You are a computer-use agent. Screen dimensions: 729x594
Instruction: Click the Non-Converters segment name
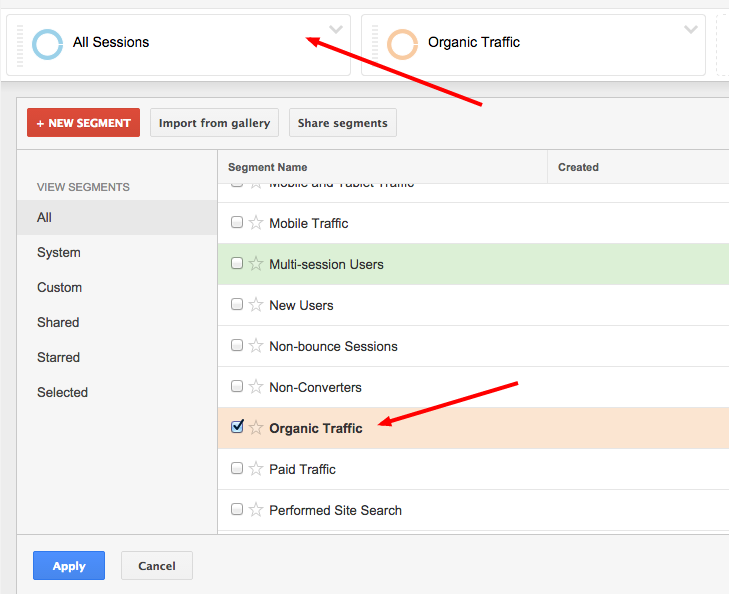tap(315, 387)
